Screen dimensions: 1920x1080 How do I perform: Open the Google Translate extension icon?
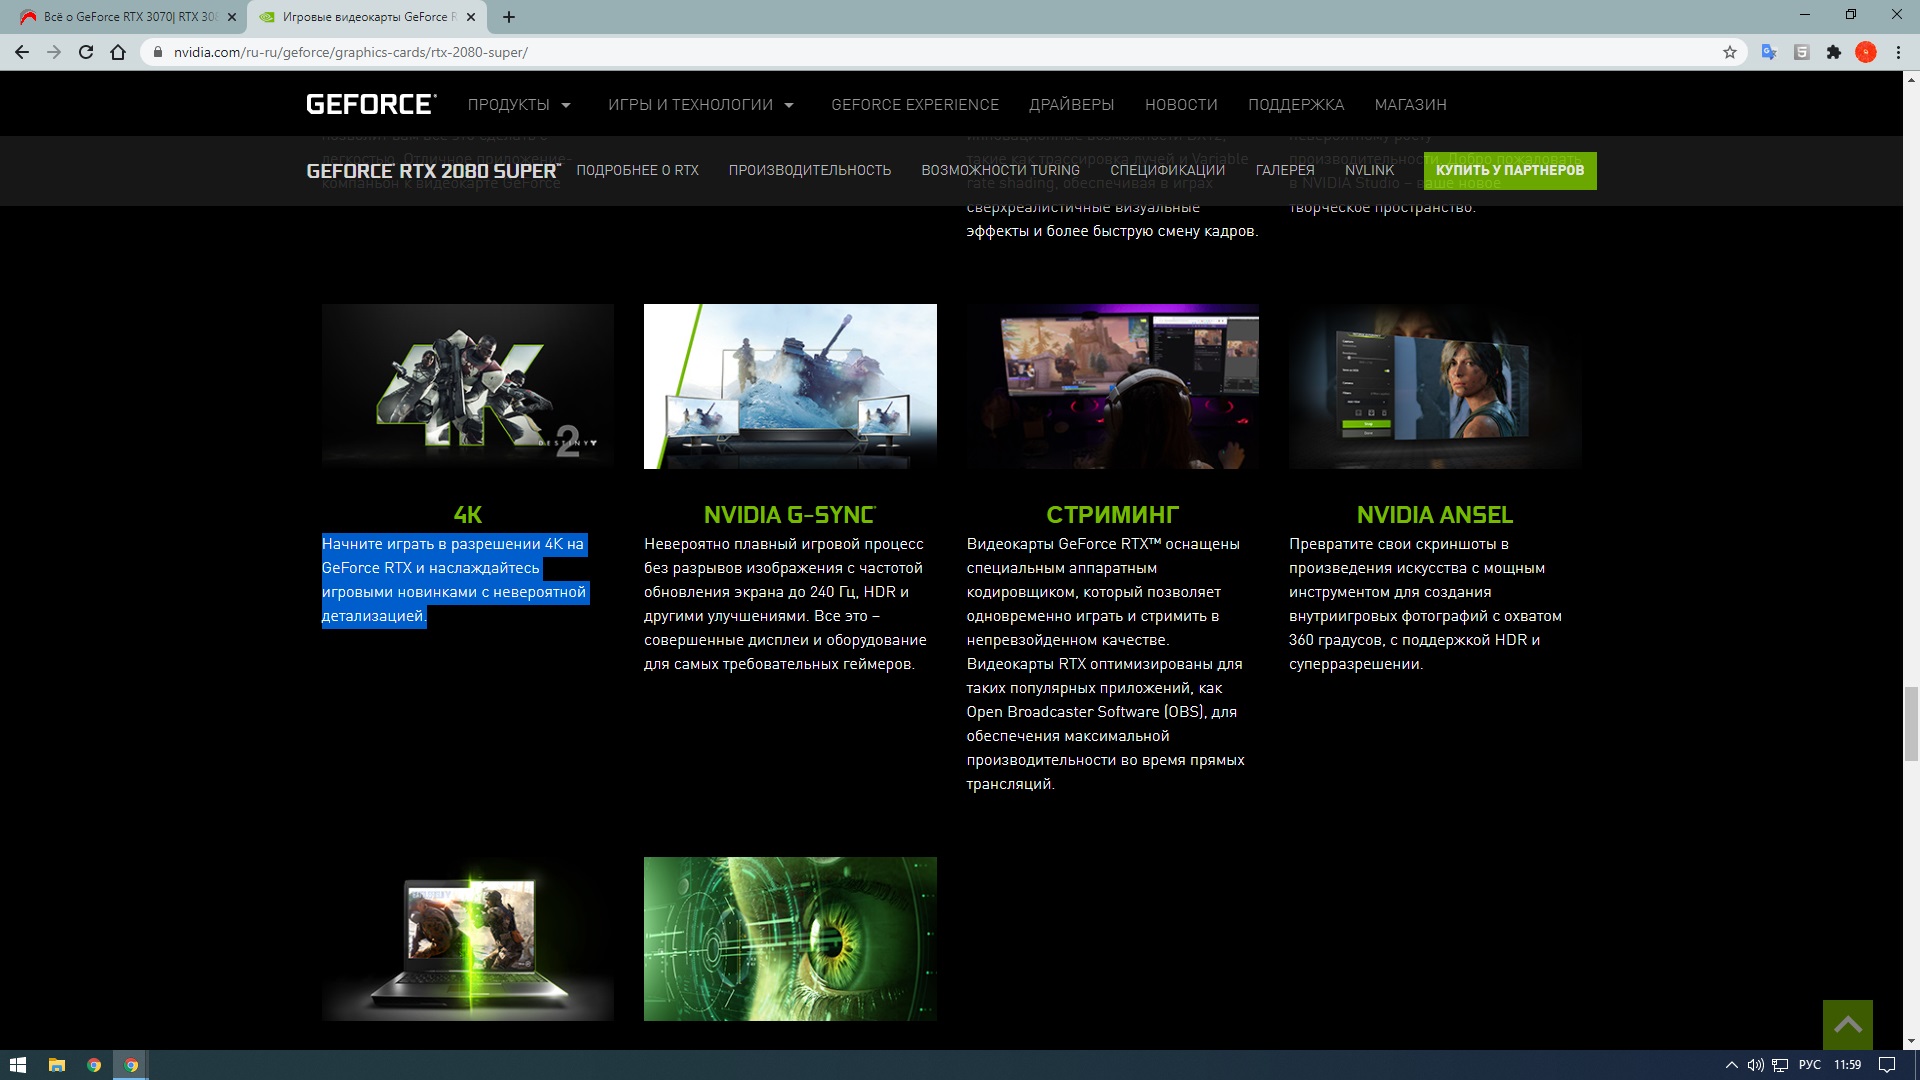(1769, 52)
